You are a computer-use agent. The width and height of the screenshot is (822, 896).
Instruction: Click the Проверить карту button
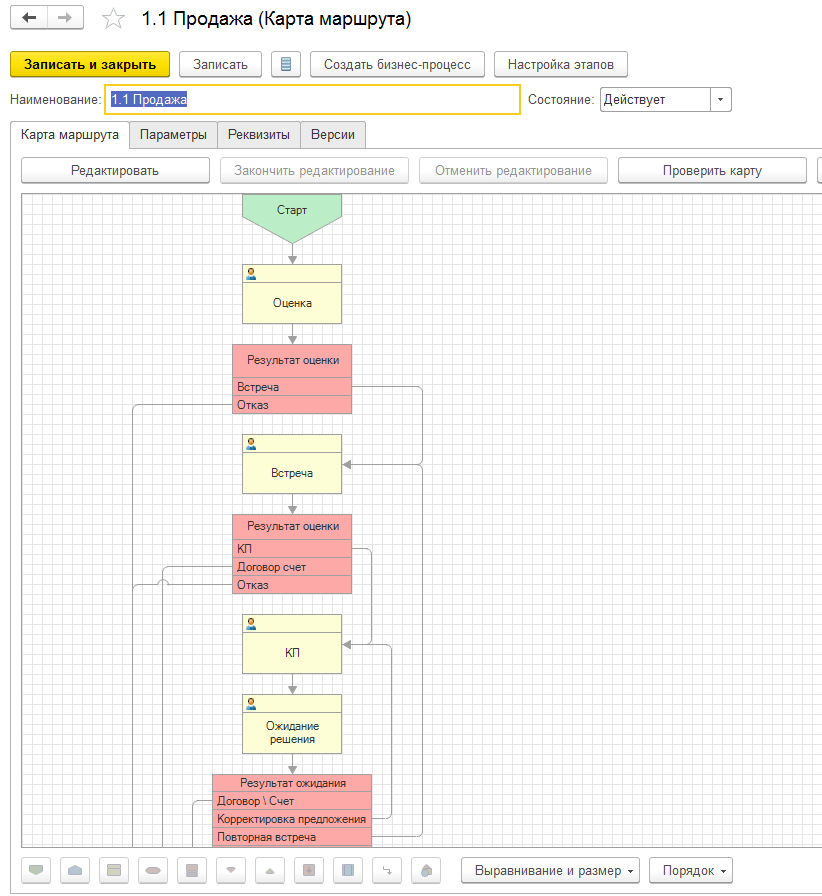711,170
